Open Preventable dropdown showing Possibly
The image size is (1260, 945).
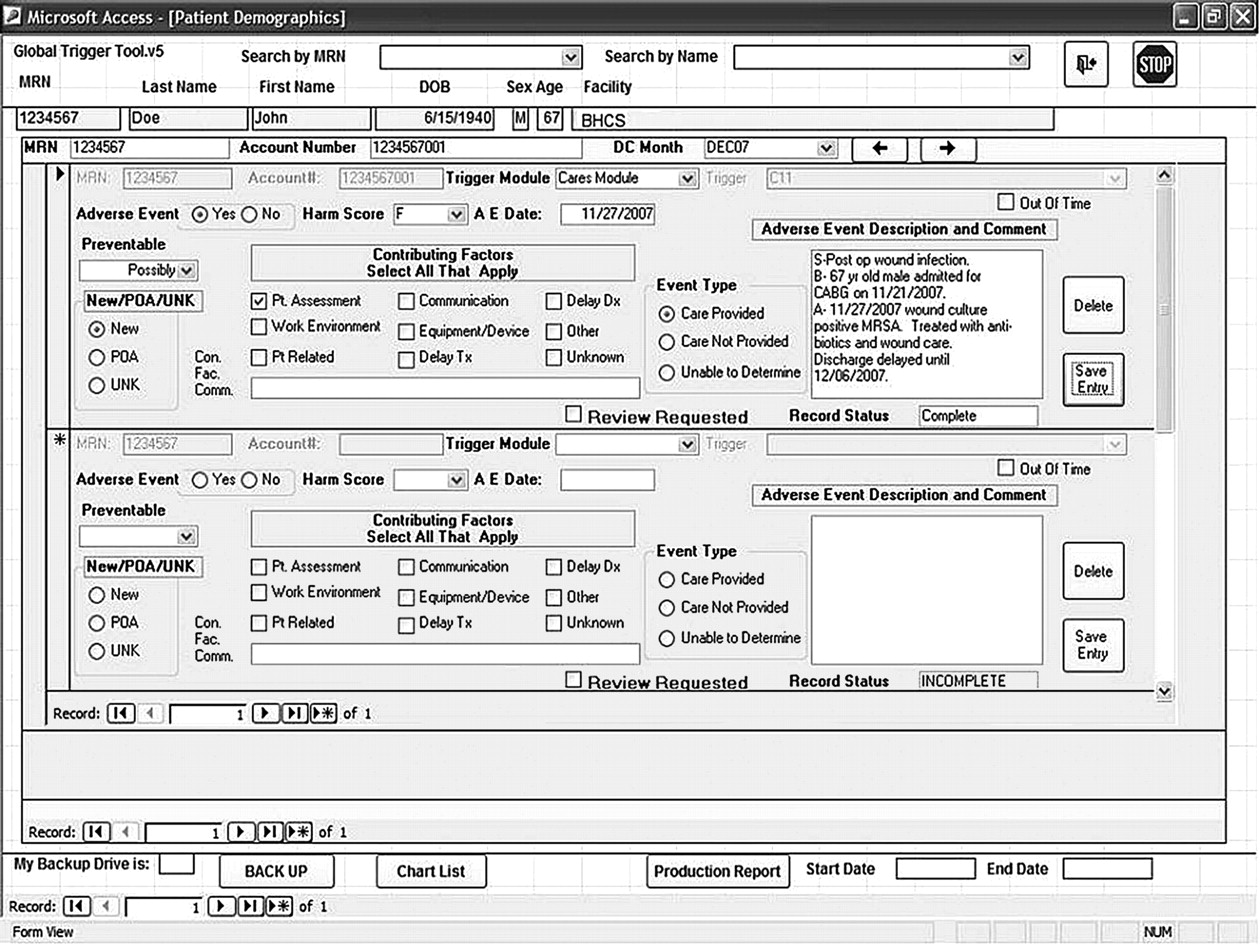(188, 270)
